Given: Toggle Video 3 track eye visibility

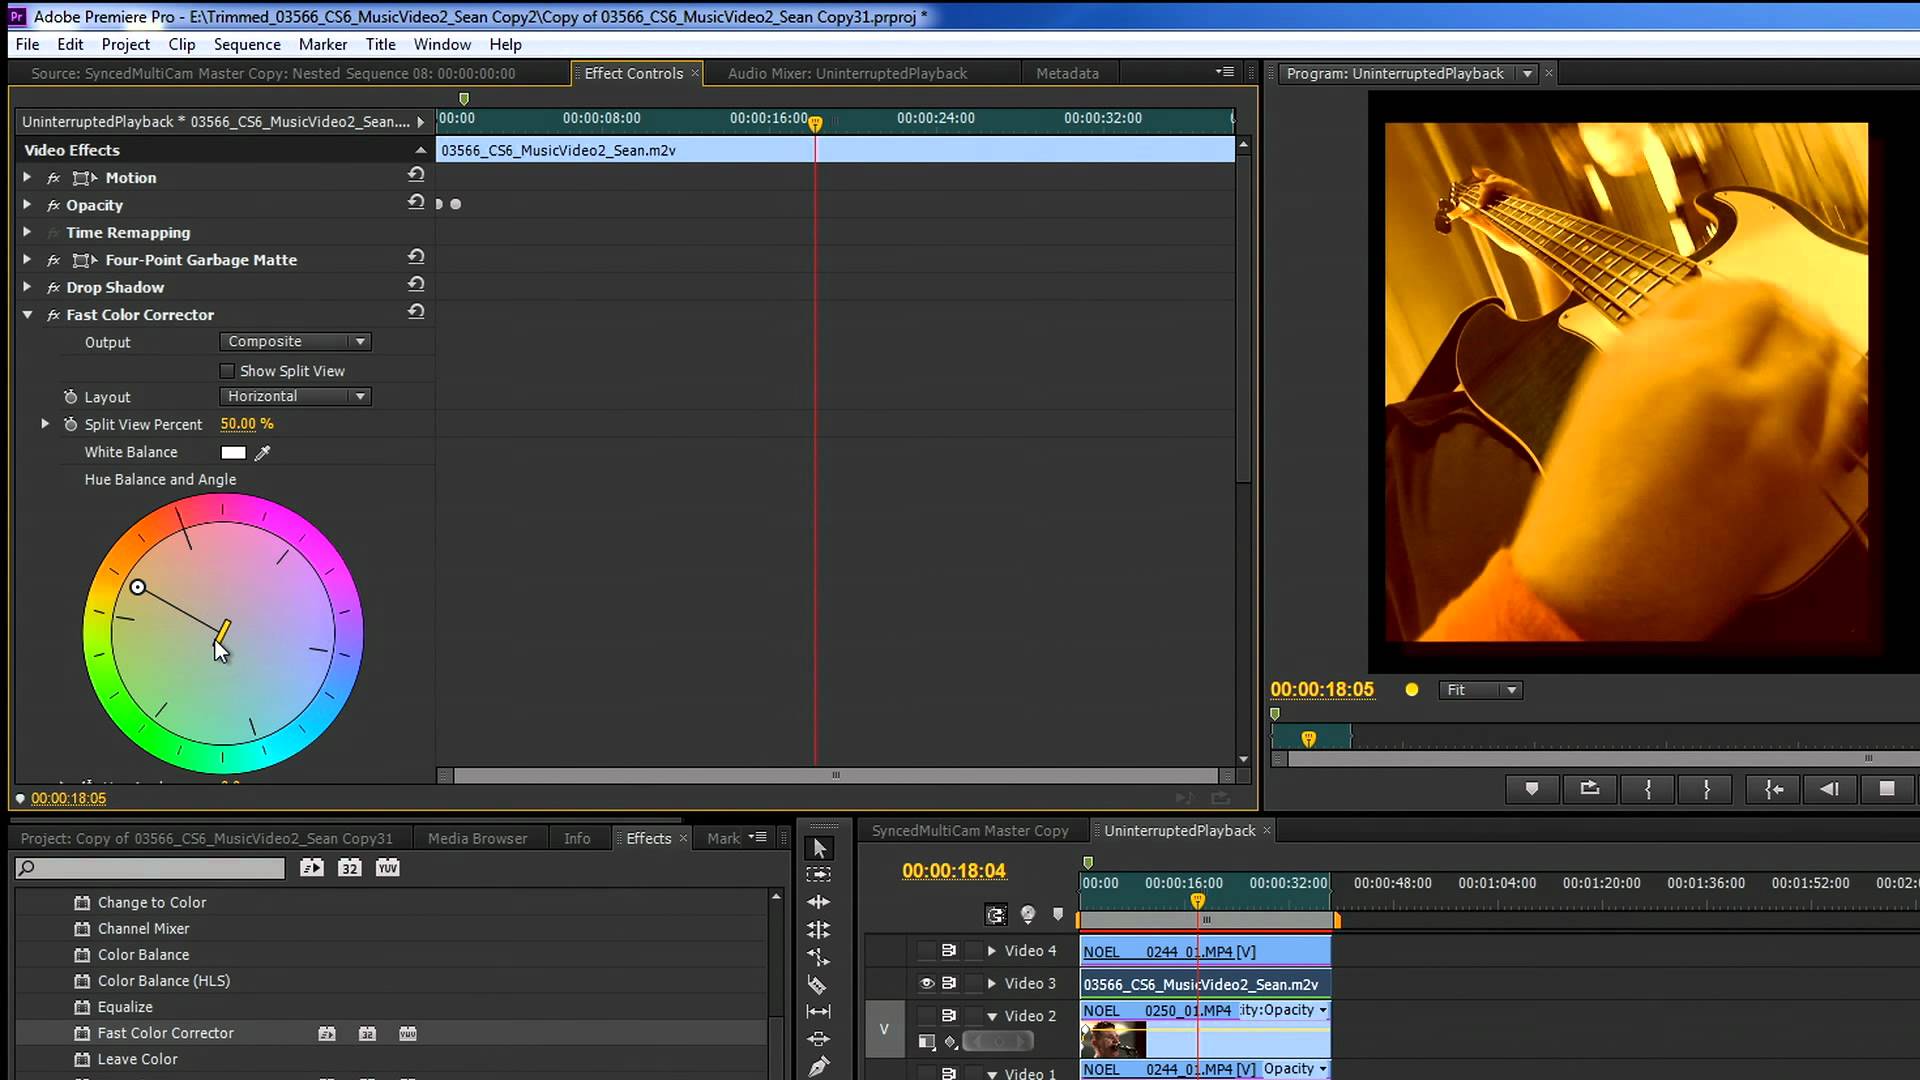Looking at the screenshot, I should tap(926, 984).
